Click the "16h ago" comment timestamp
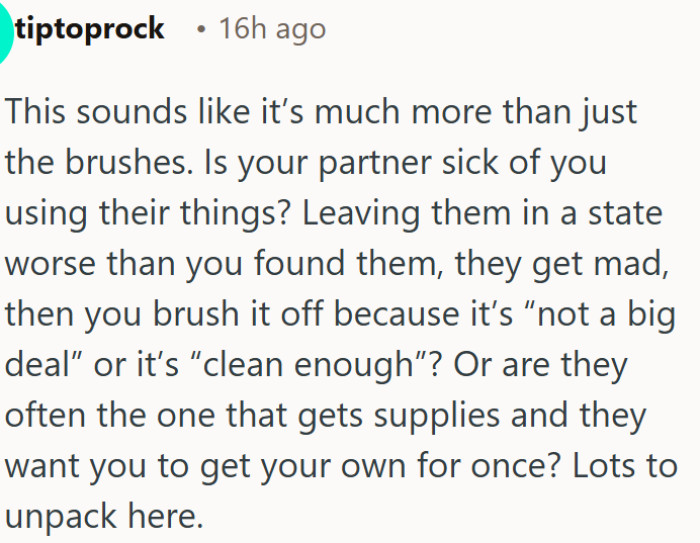Screen dimensions: 700x543 coord(272,30)
